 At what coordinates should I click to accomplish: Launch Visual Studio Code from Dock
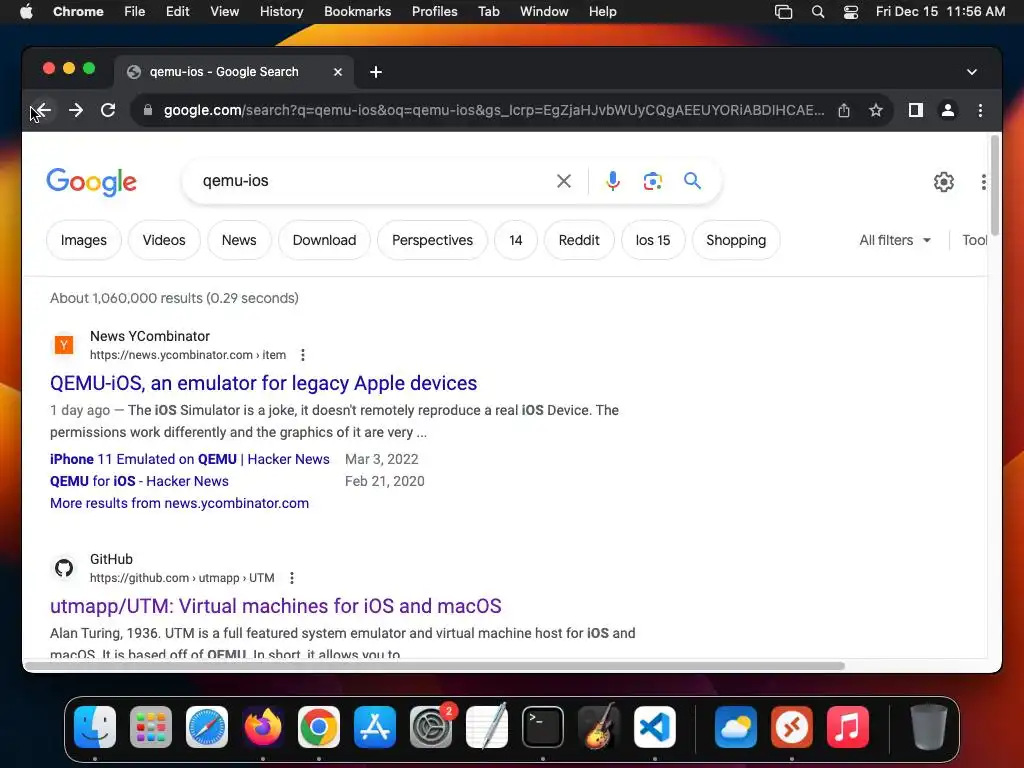[x=654, y=727]
